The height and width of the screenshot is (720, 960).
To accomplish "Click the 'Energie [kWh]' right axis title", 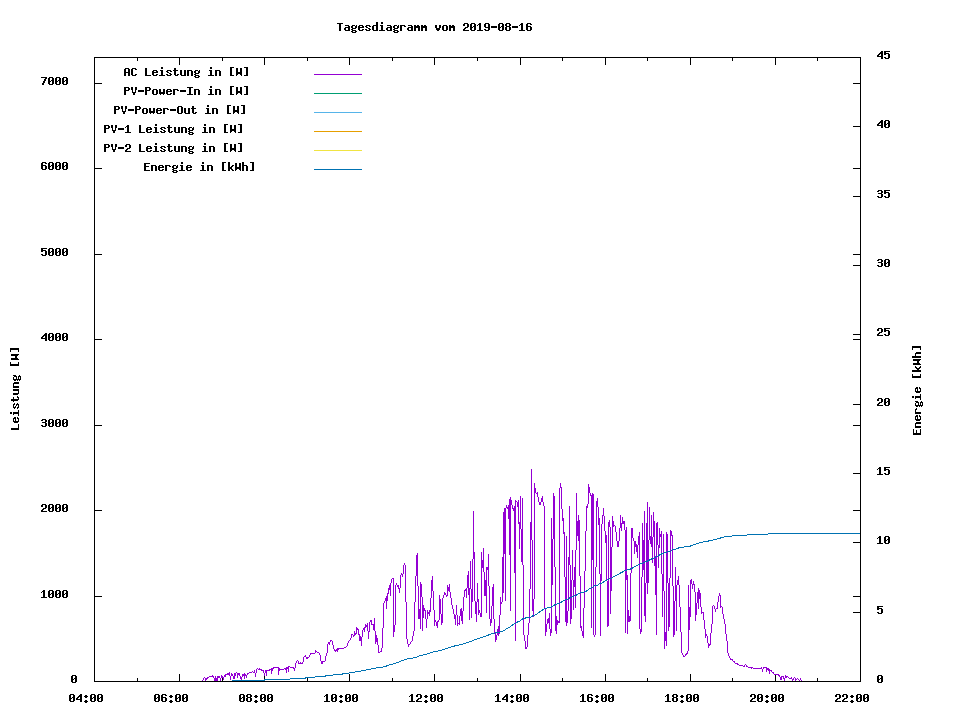I will [x=917, y=390].
